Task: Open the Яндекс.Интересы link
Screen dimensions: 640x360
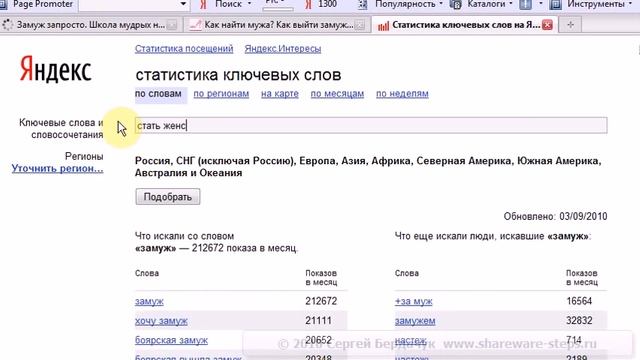Action: [x=282, y=49]
